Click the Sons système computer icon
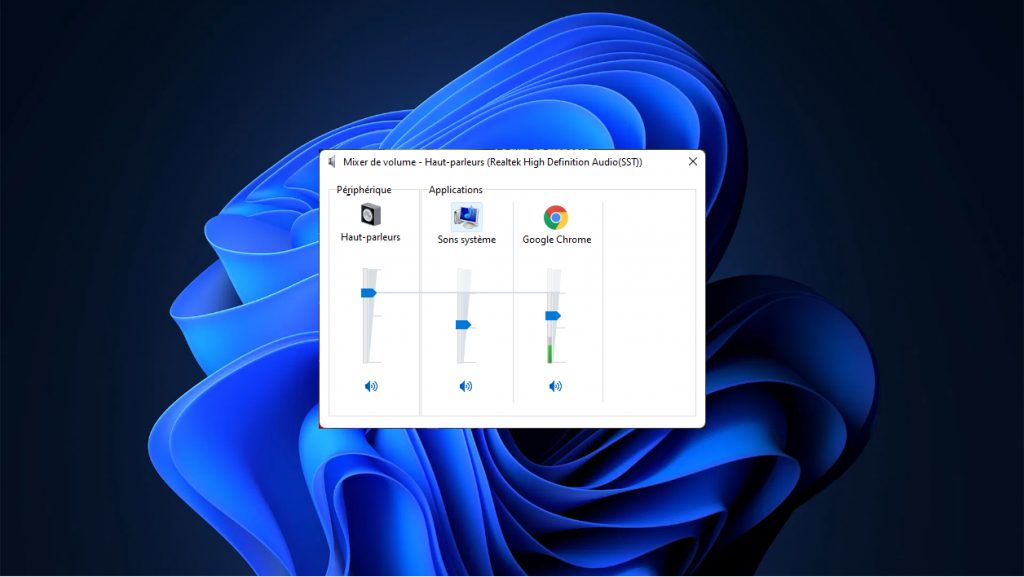Viewport: 1024px width, 577px height. point(466,216)
